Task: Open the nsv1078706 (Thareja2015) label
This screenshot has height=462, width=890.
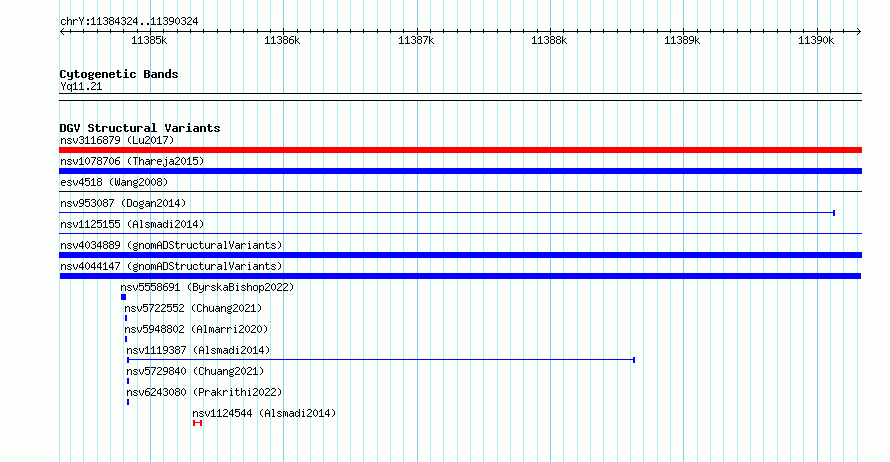Action: click(x=132, y=161)
